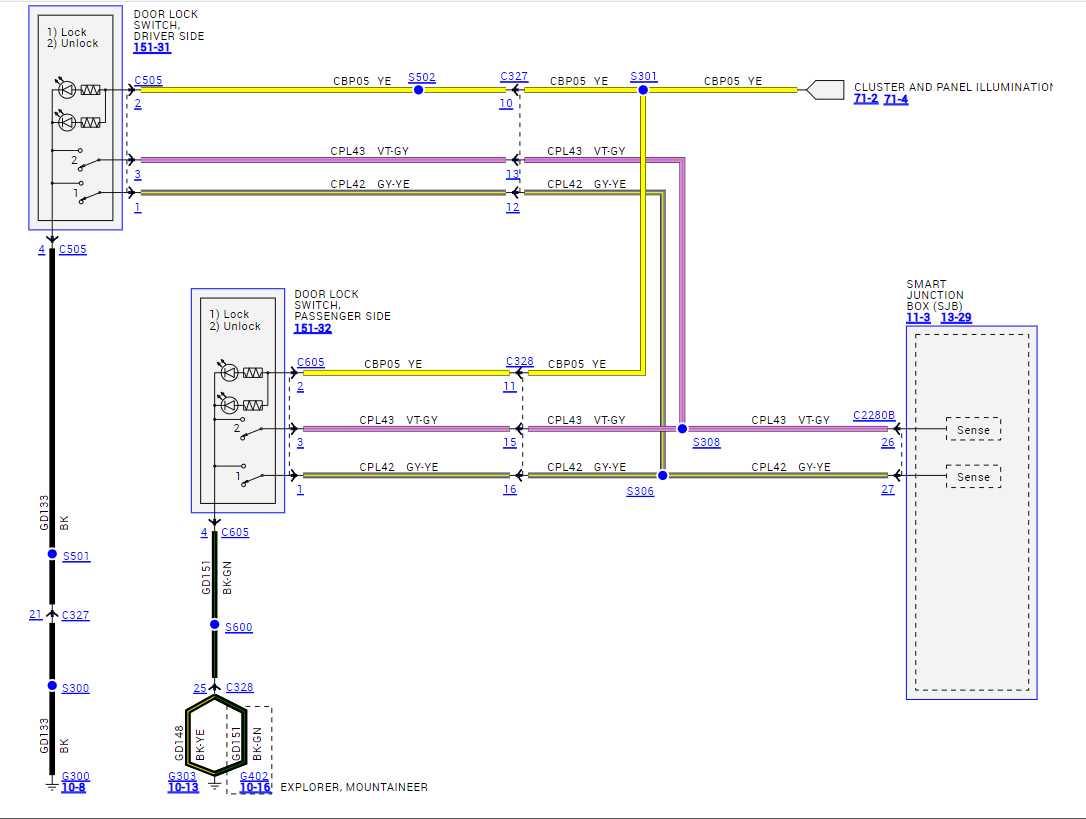Screen dimensions: 1086x819
Task: Click the blue S301 splice dot
Action: pos(643,90)
